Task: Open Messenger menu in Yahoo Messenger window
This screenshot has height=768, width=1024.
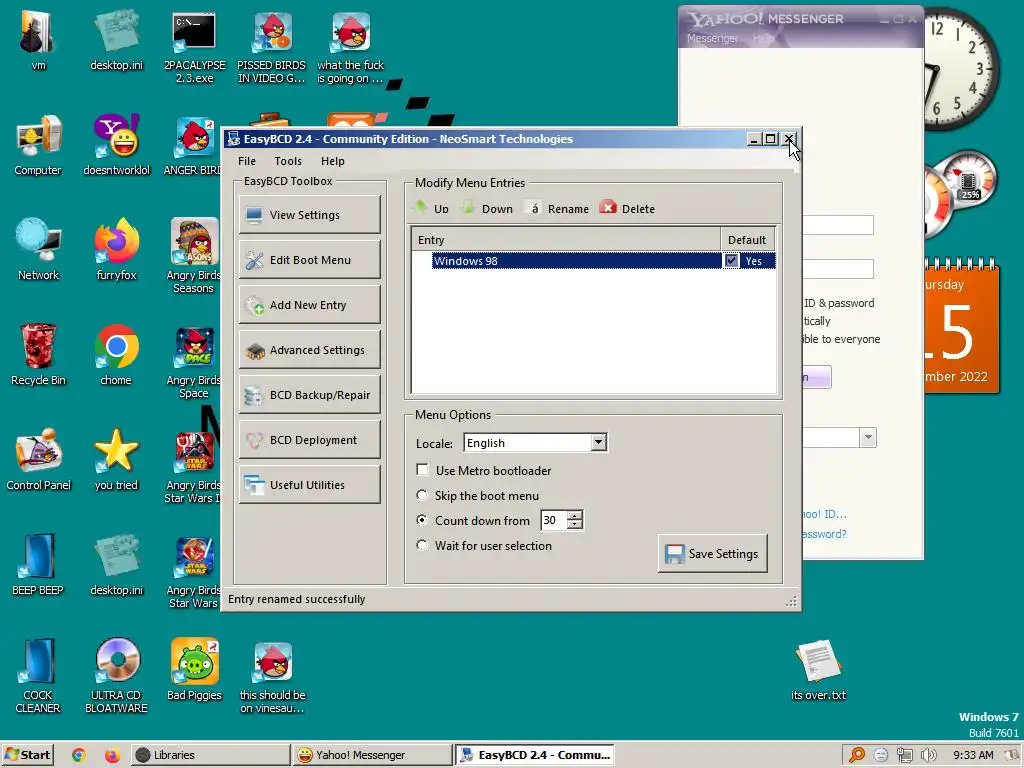Action: pyautogui.click(x=712, y=39)
